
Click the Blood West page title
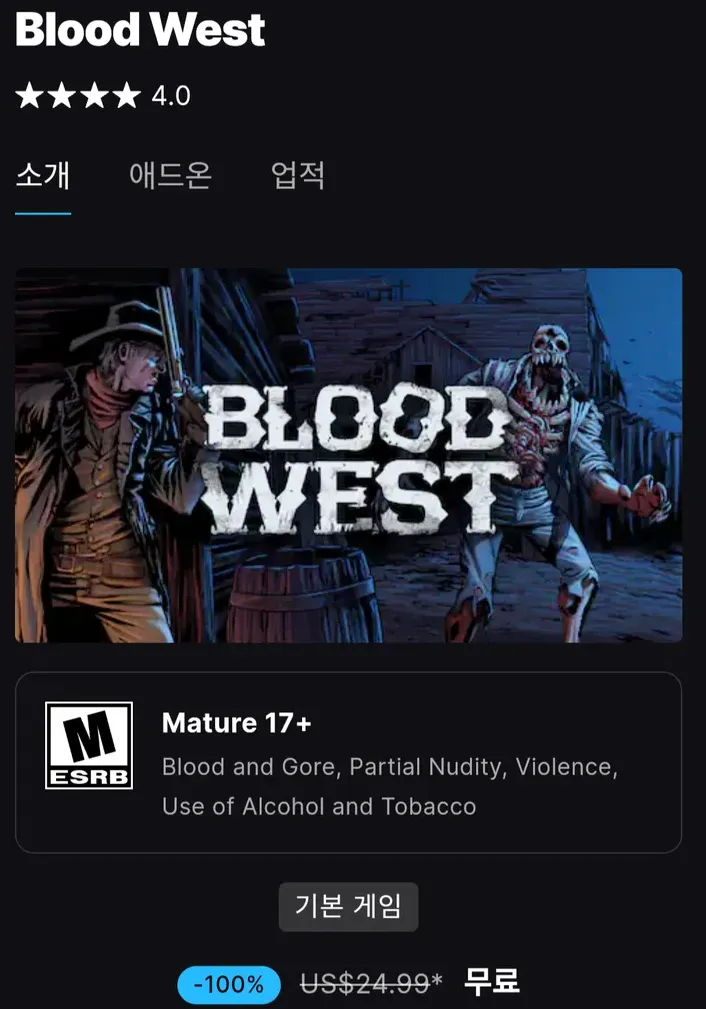140,29
